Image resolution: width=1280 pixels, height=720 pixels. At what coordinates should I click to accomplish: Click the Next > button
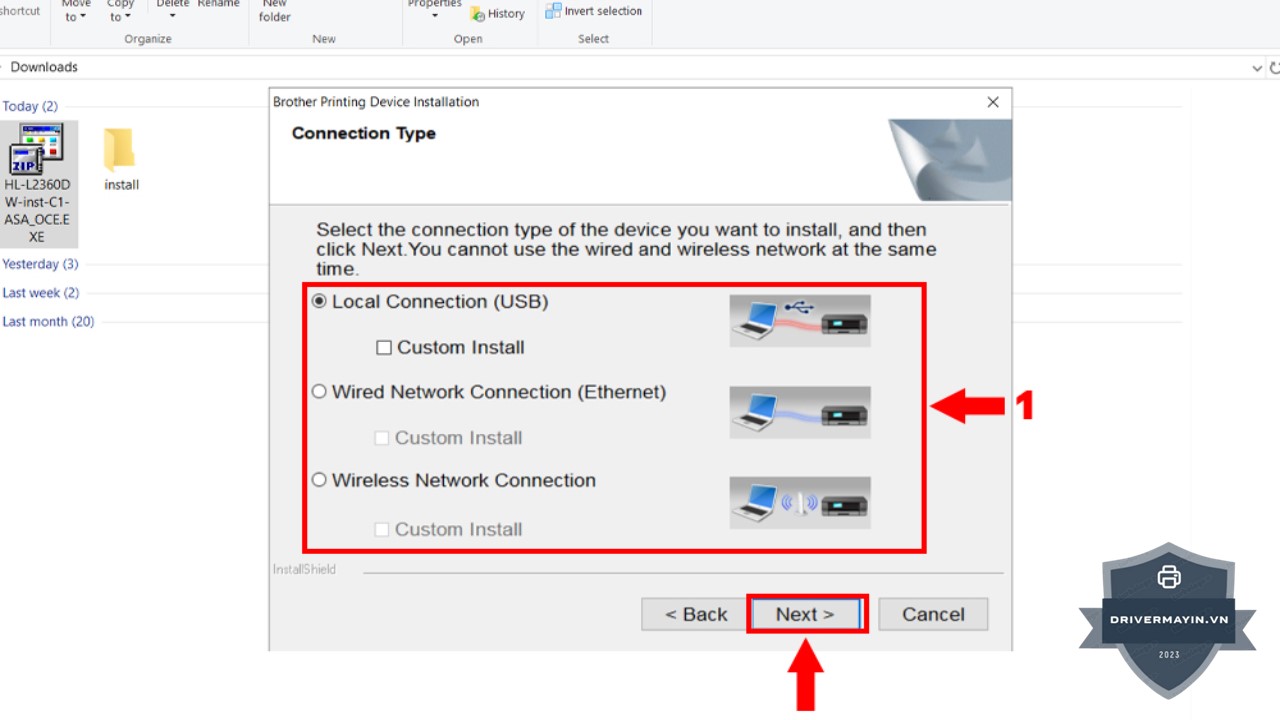click(x=805, y=614)
